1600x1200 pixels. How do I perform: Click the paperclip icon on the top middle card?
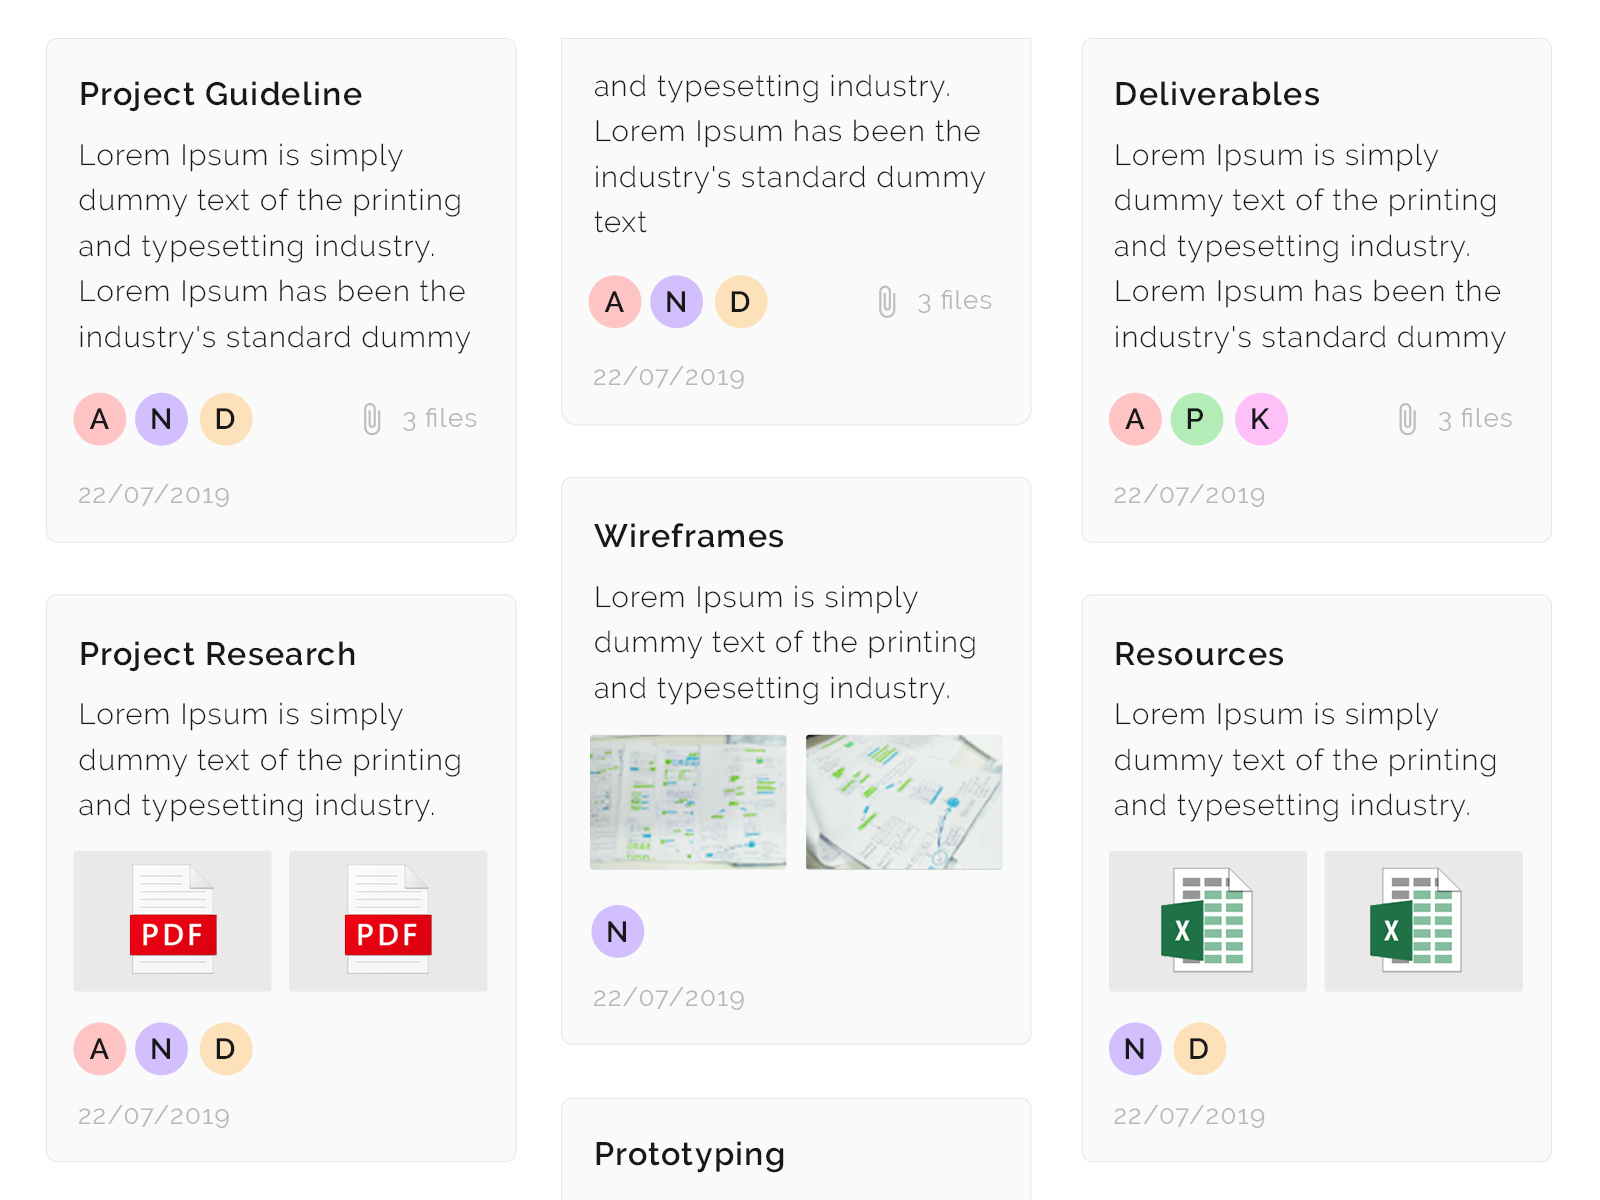[884, 300]
